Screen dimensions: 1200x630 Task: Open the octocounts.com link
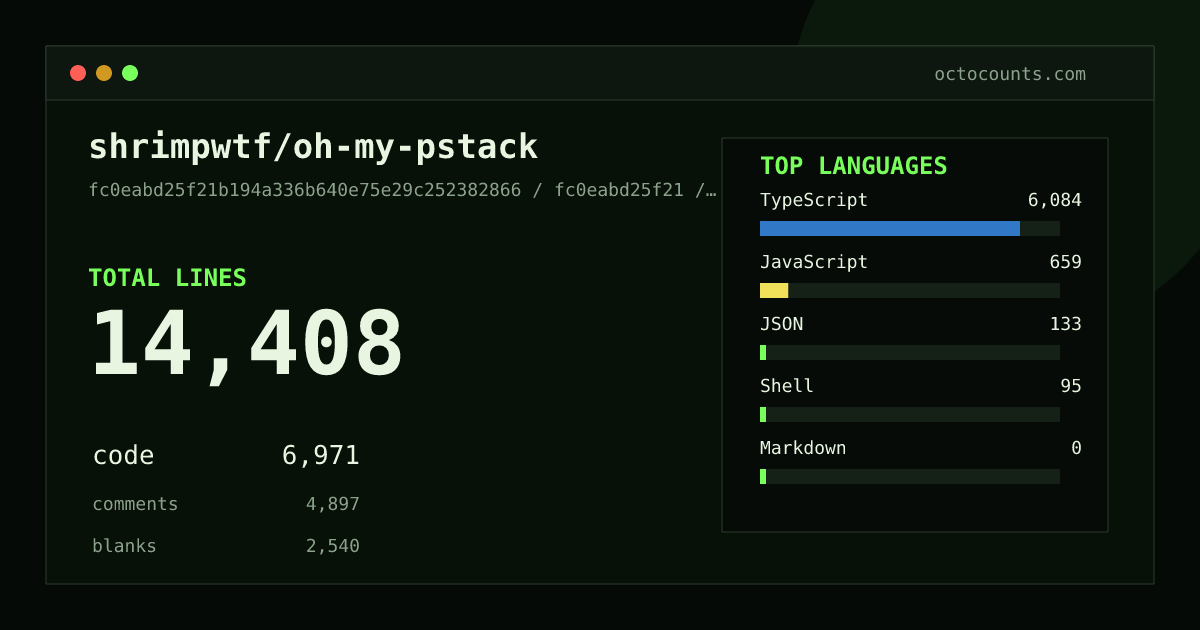pos(1010,74)
